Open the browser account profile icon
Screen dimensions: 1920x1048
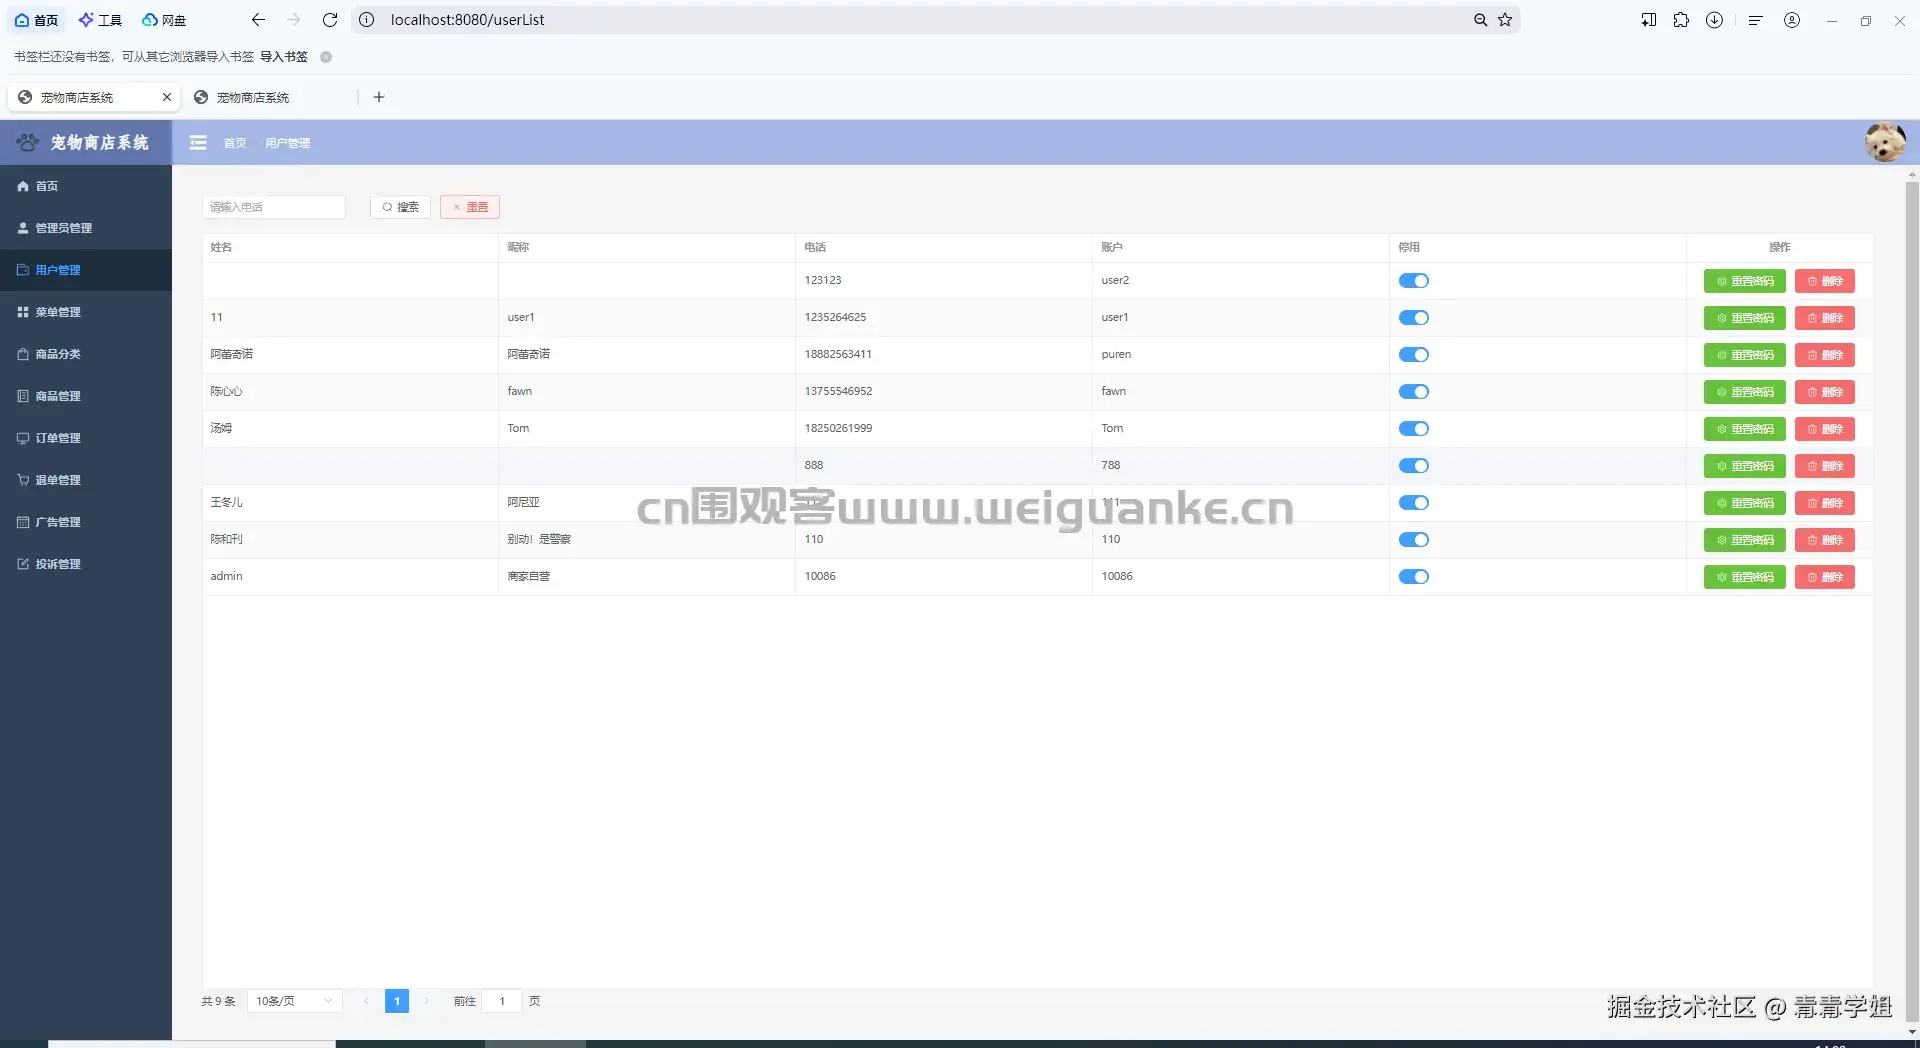[x=1792, y=20]
